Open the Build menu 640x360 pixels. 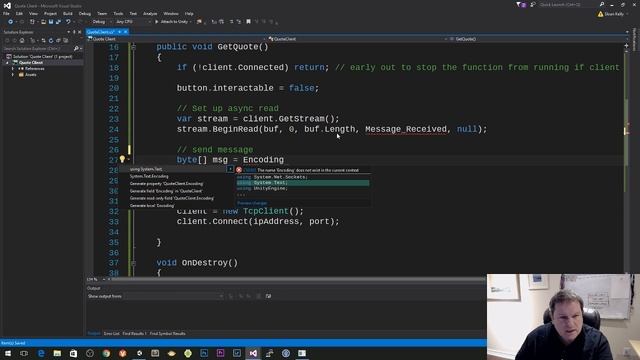[x=68, y=13]
